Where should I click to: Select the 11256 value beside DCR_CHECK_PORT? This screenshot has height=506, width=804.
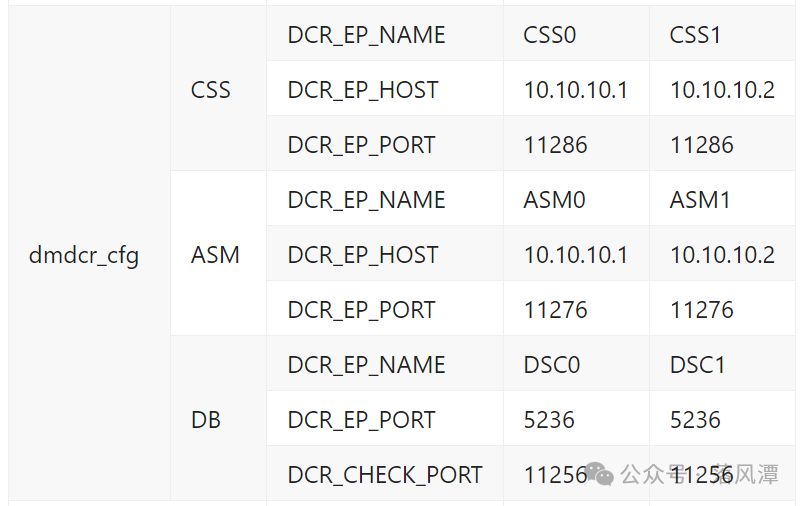[x=555, y=475]
